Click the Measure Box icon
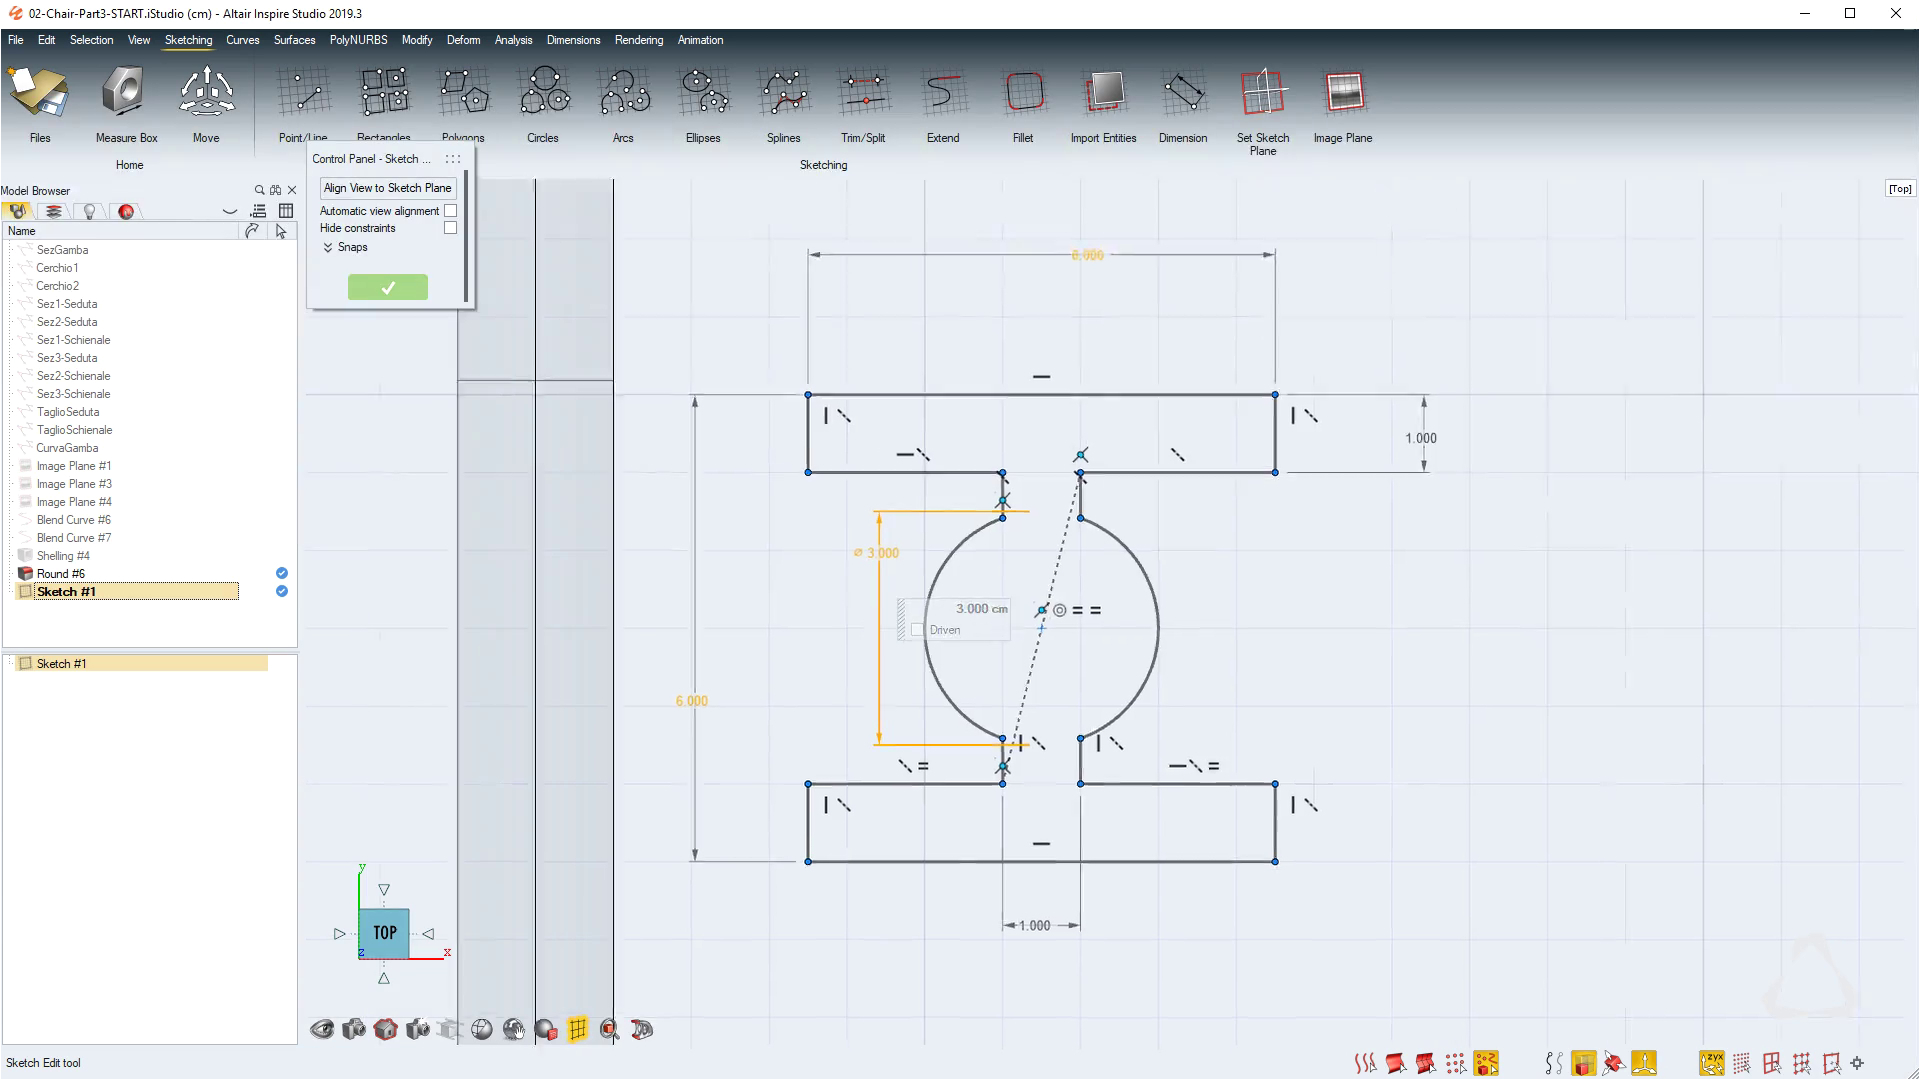The image size is (1920, 1080). (x=126, y=93)
